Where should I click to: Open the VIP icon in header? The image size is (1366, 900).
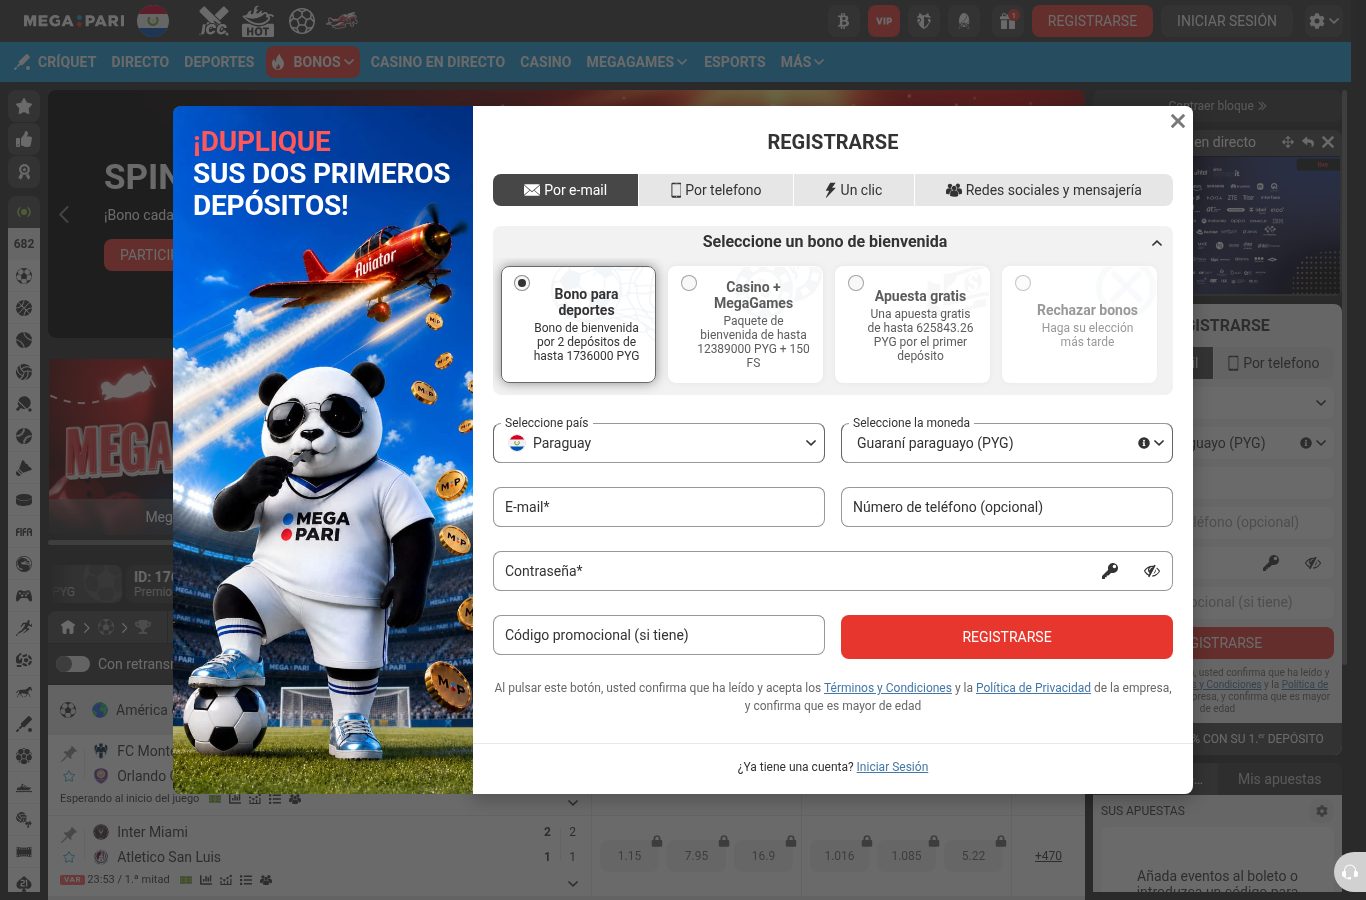coord(884,21)
